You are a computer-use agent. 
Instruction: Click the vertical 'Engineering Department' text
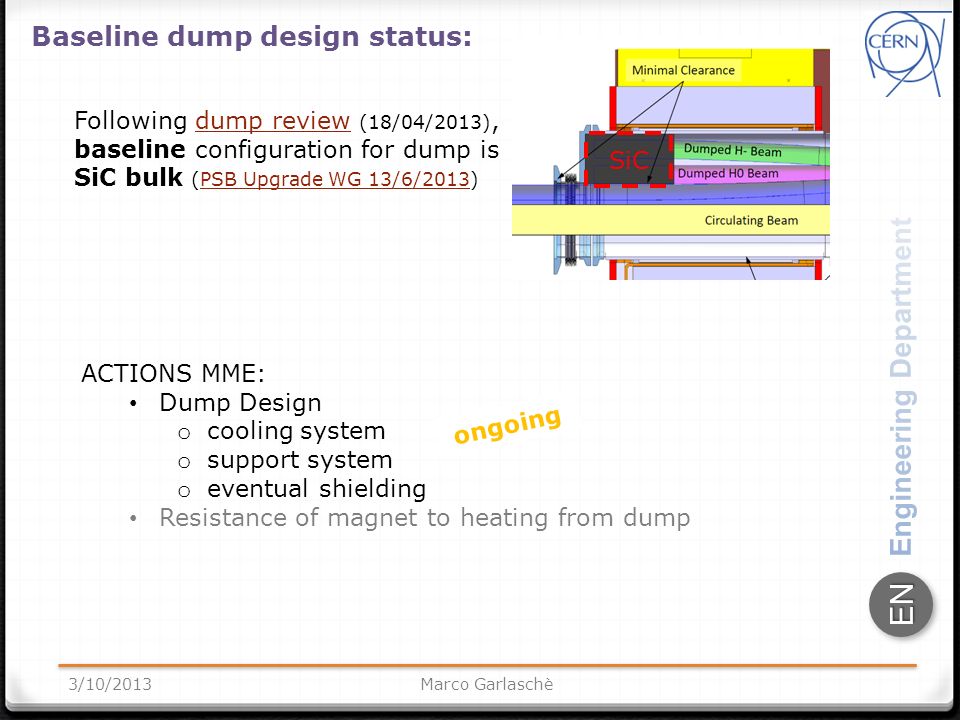(901, 386)
